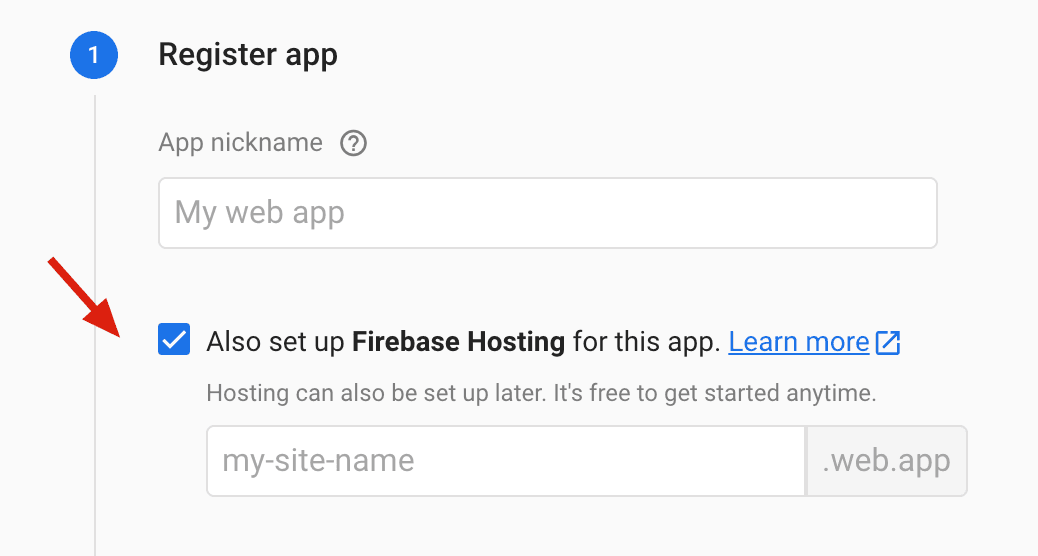This screenshot has height=556, width=1038.
Task: Click the "App nickname" field label
Action: click(240, 143)
